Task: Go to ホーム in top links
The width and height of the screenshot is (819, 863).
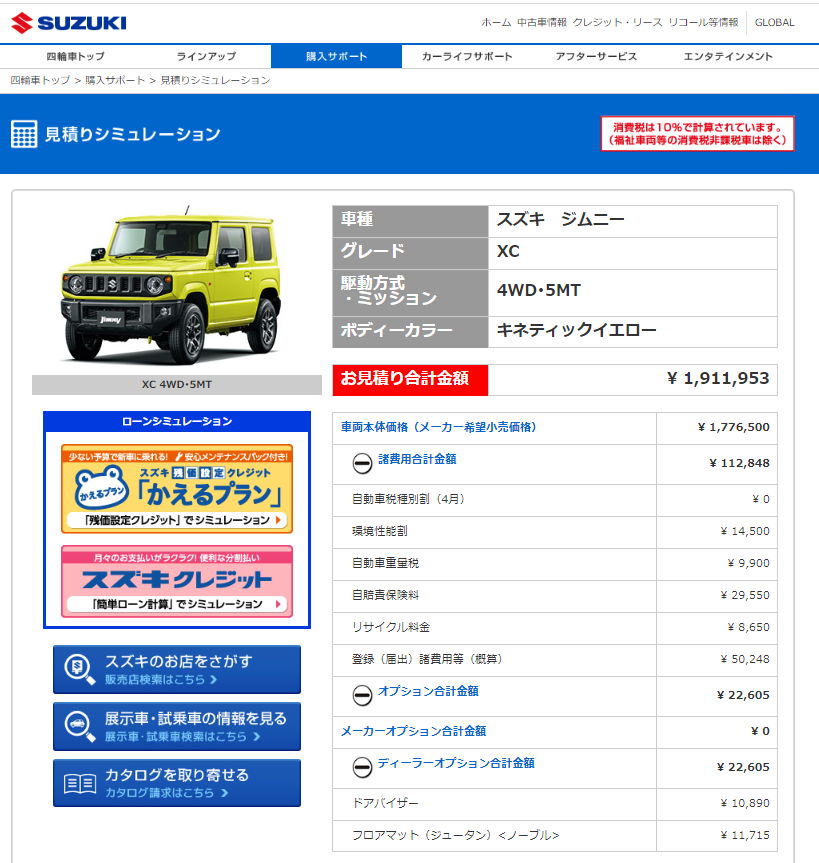Action: (496, 23)
